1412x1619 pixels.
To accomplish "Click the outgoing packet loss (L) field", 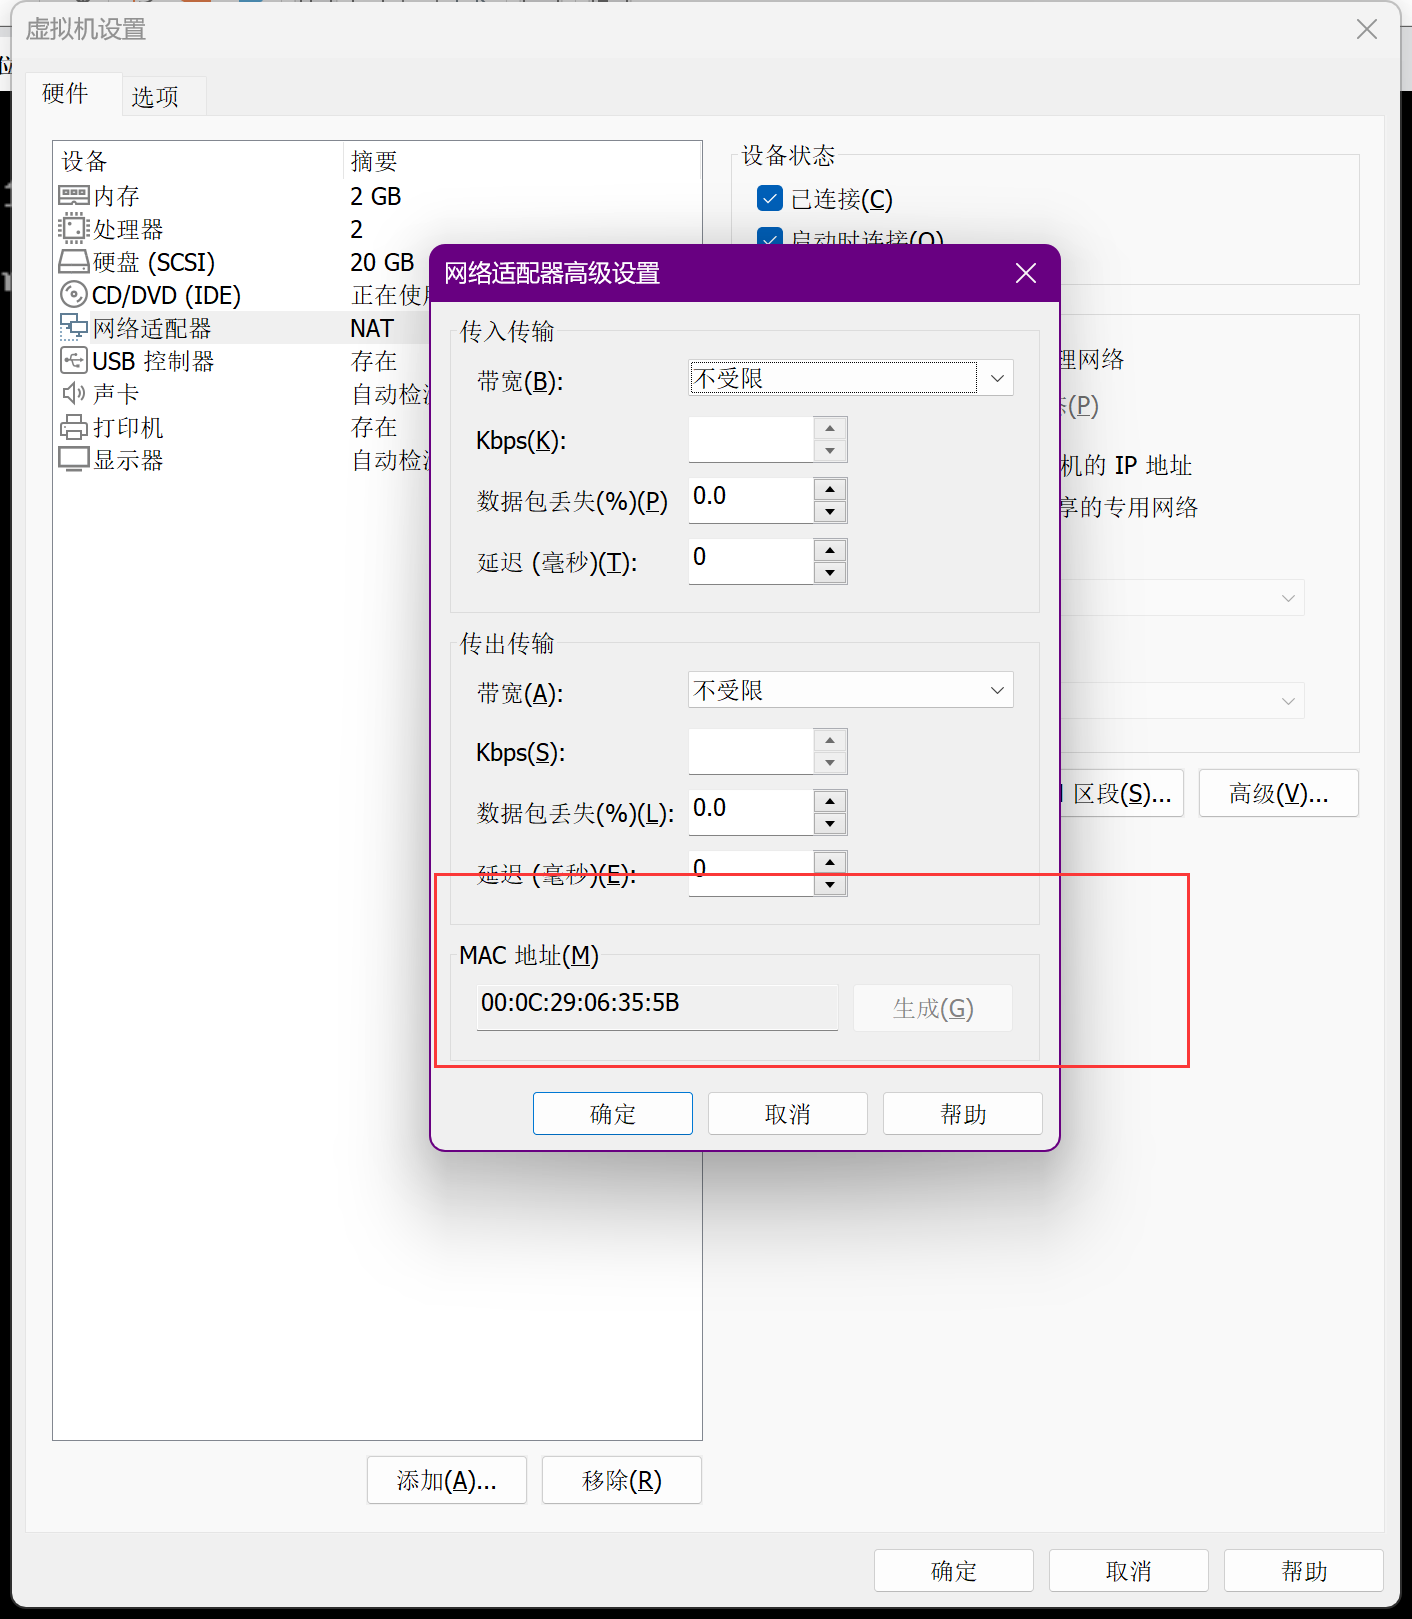I will pos(751,812).
